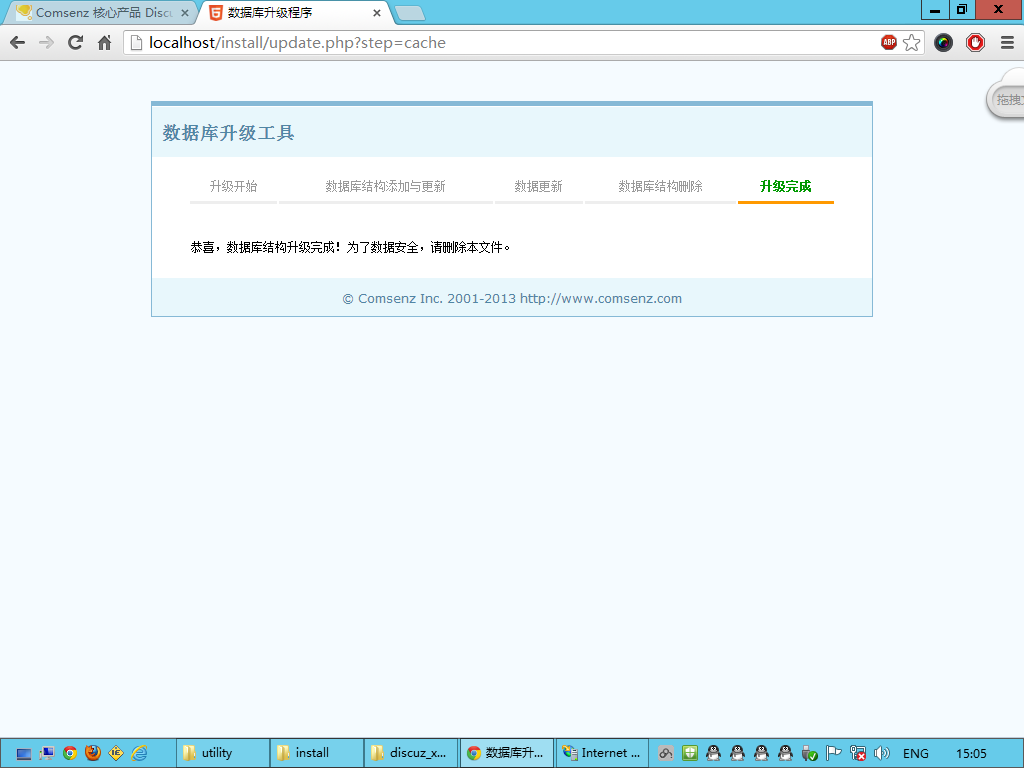This screenshot has height=768, width=1024.
Task: Launch Internet Explorer from quick launch
Action: [139, 753]
